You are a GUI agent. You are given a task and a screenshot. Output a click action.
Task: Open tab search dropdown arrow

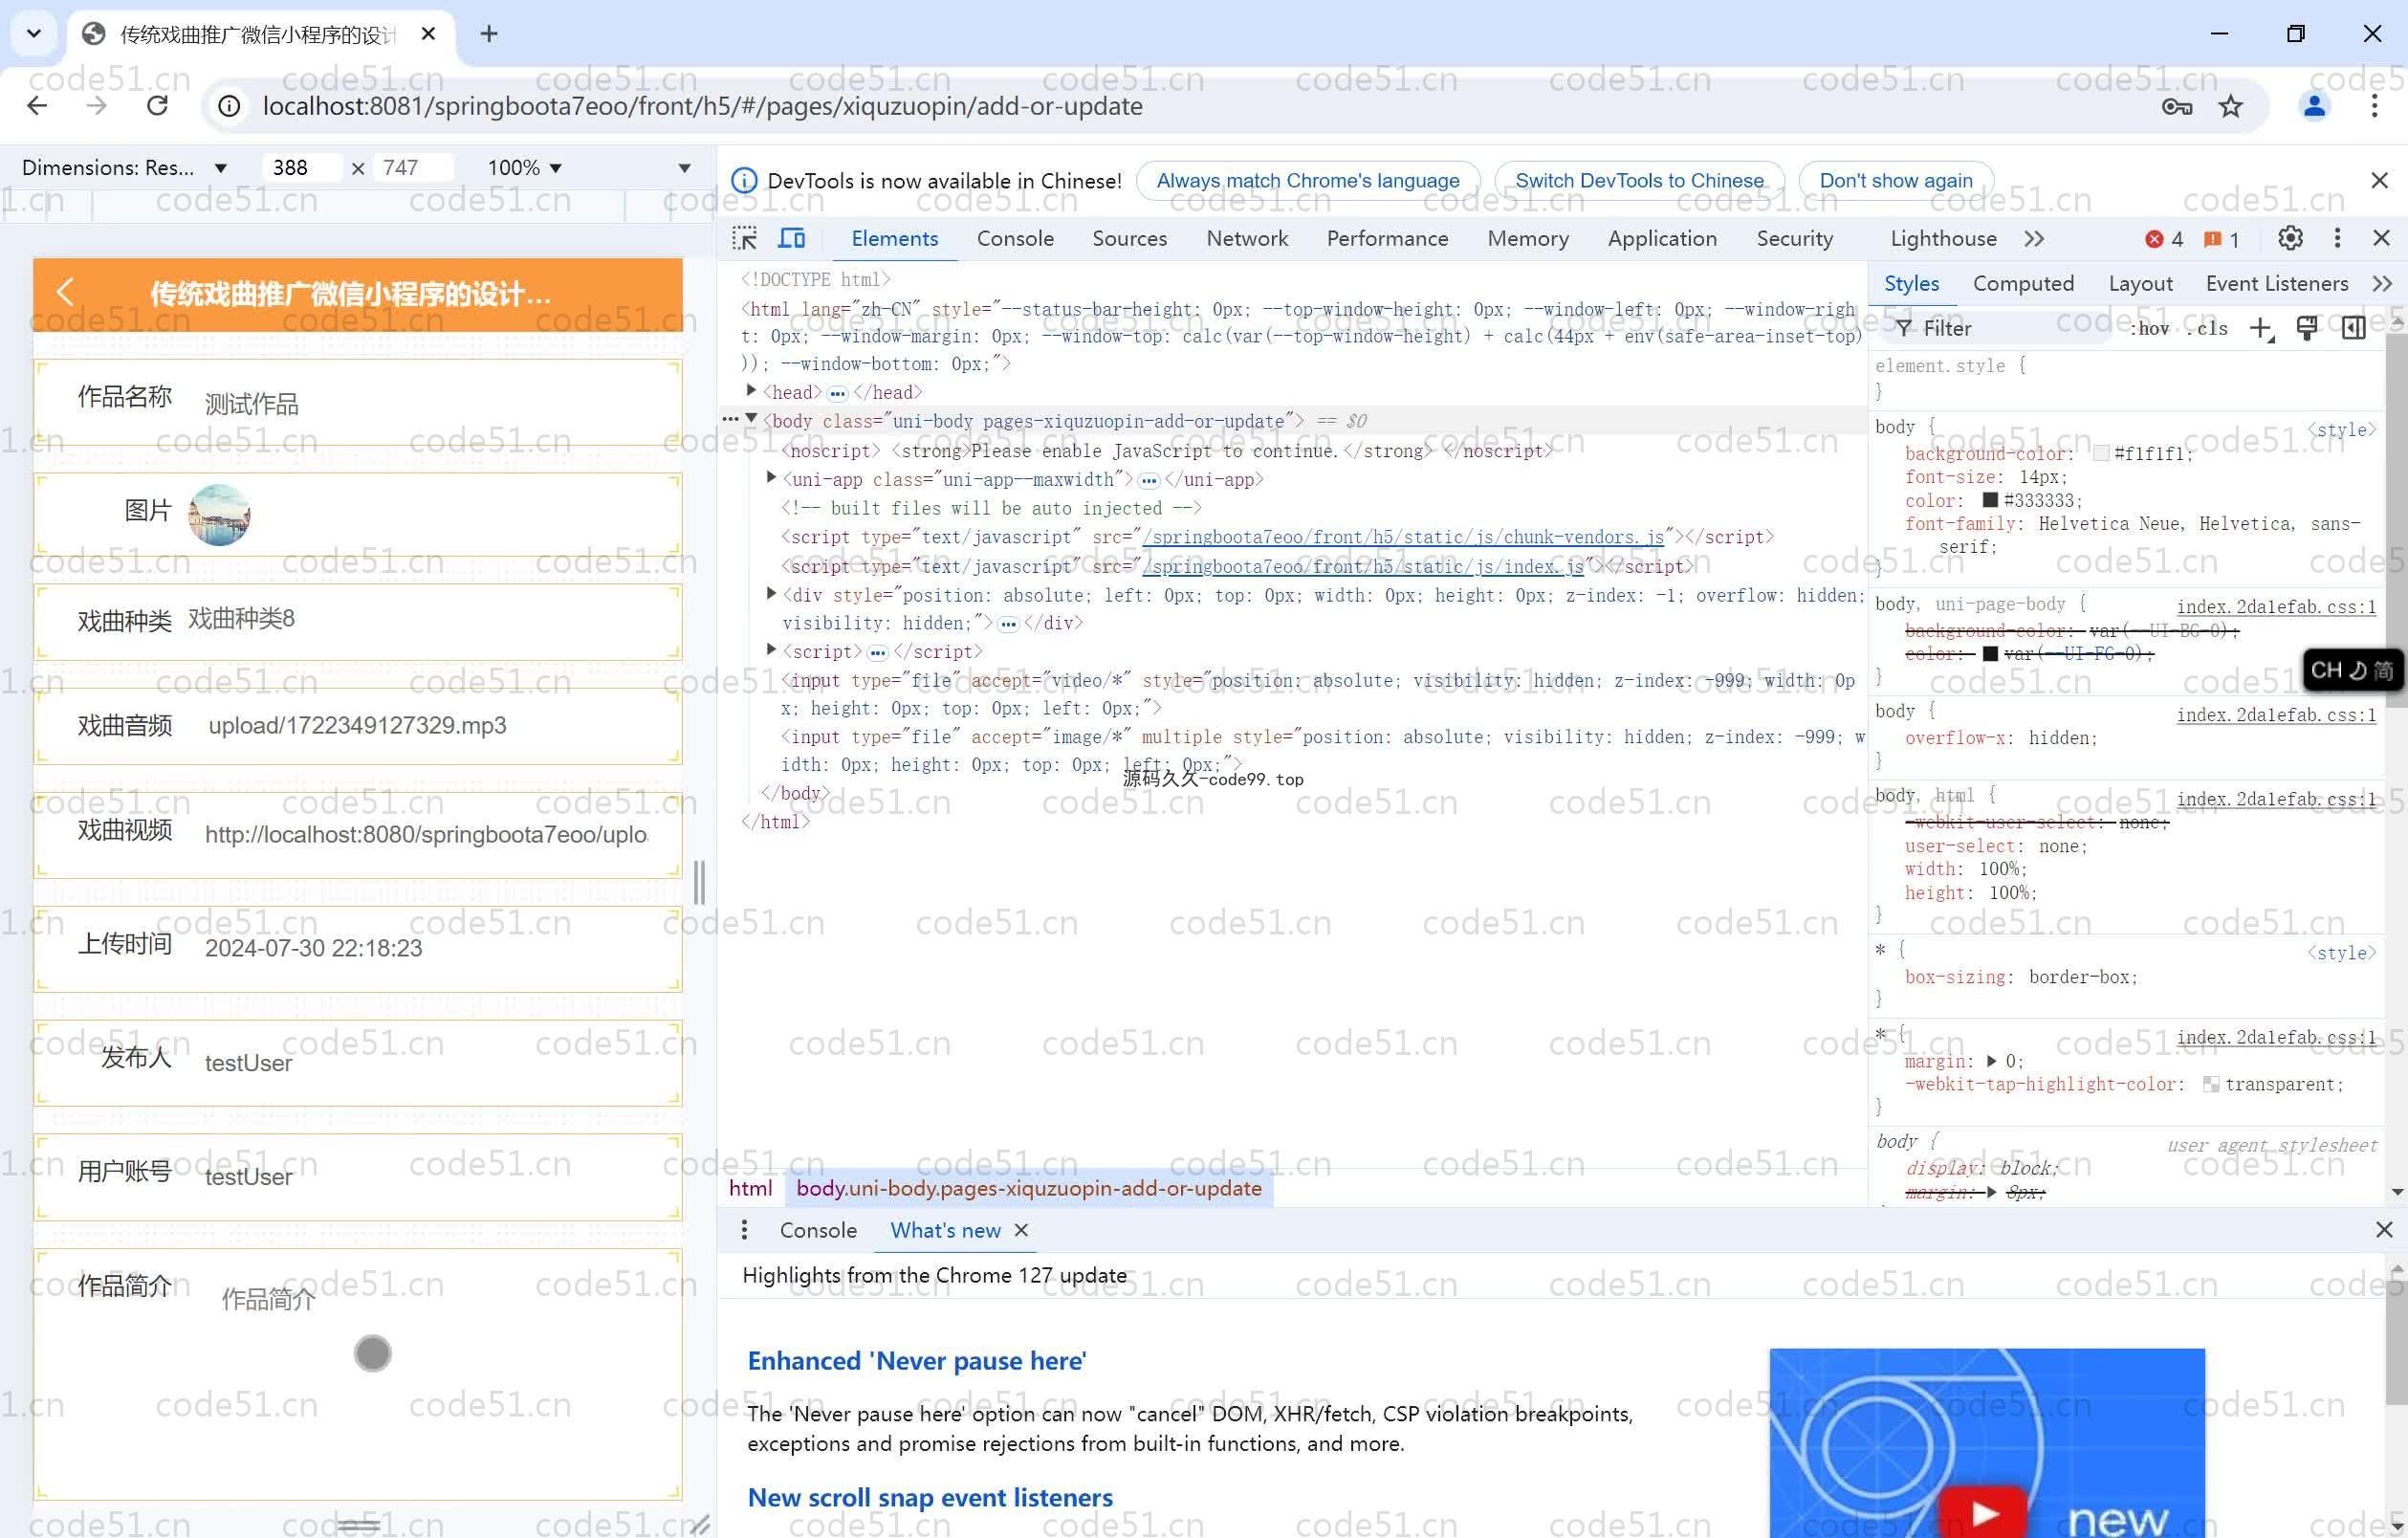pos(33,34)
